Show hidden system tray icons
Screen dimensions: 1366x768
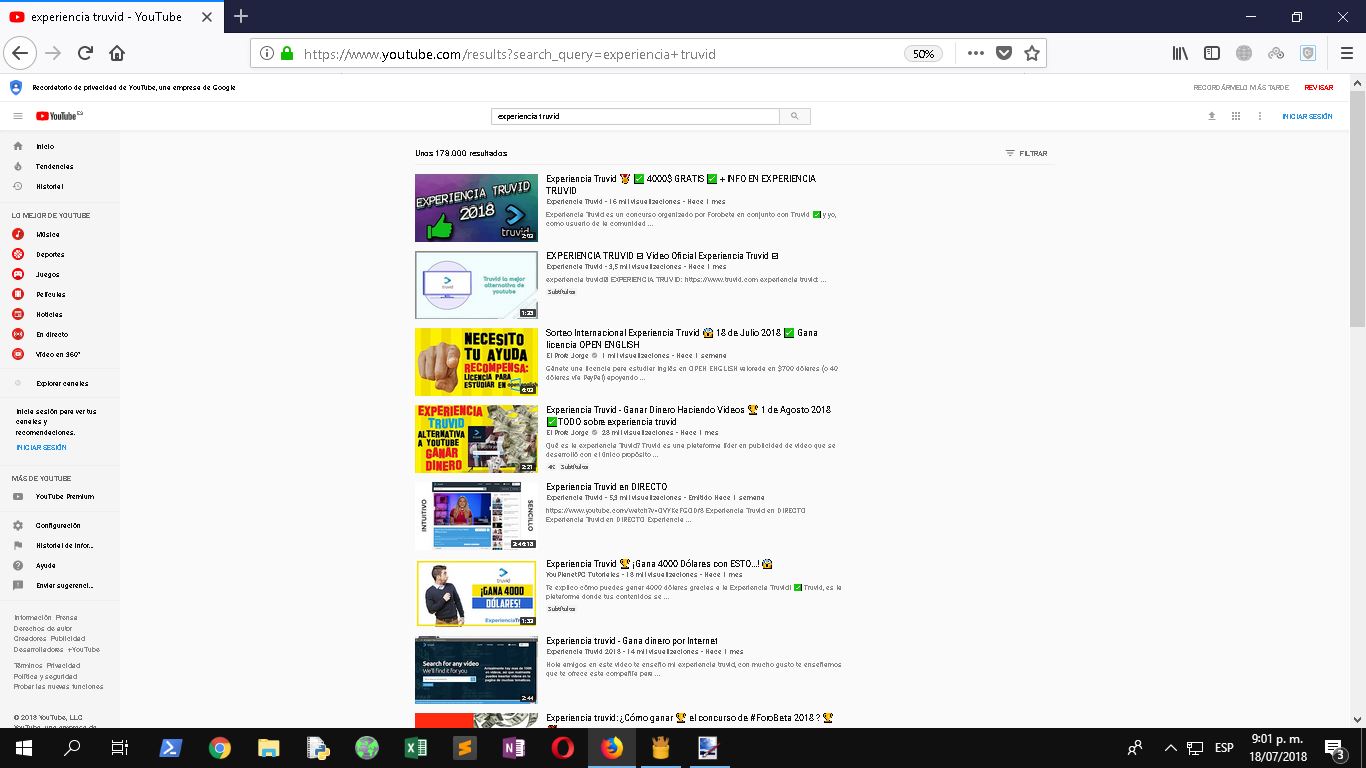[x=1170, y=748]
